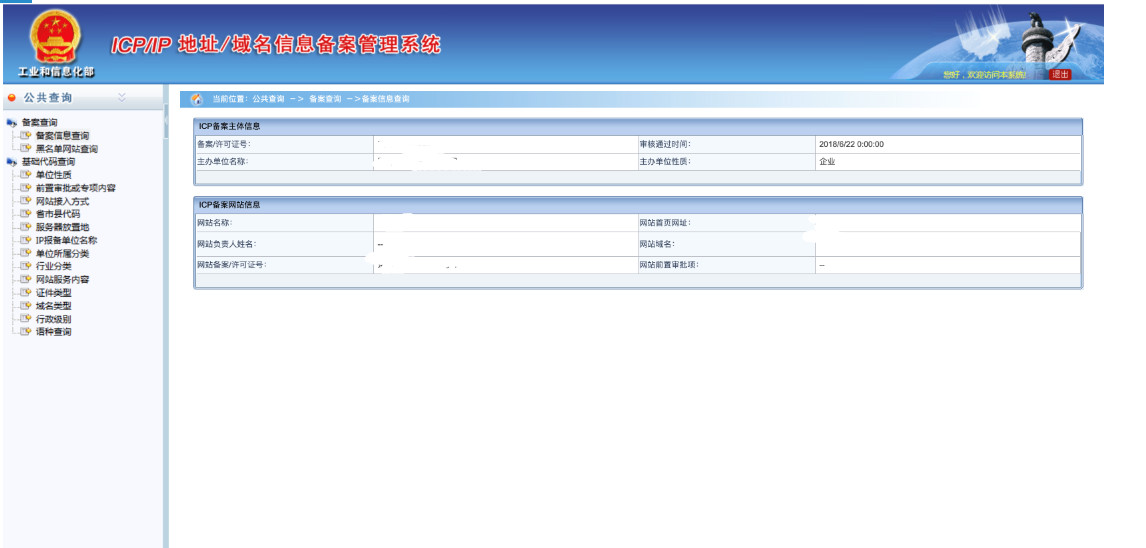Click the 公共查询 sidebar header text

pos(48,98)
